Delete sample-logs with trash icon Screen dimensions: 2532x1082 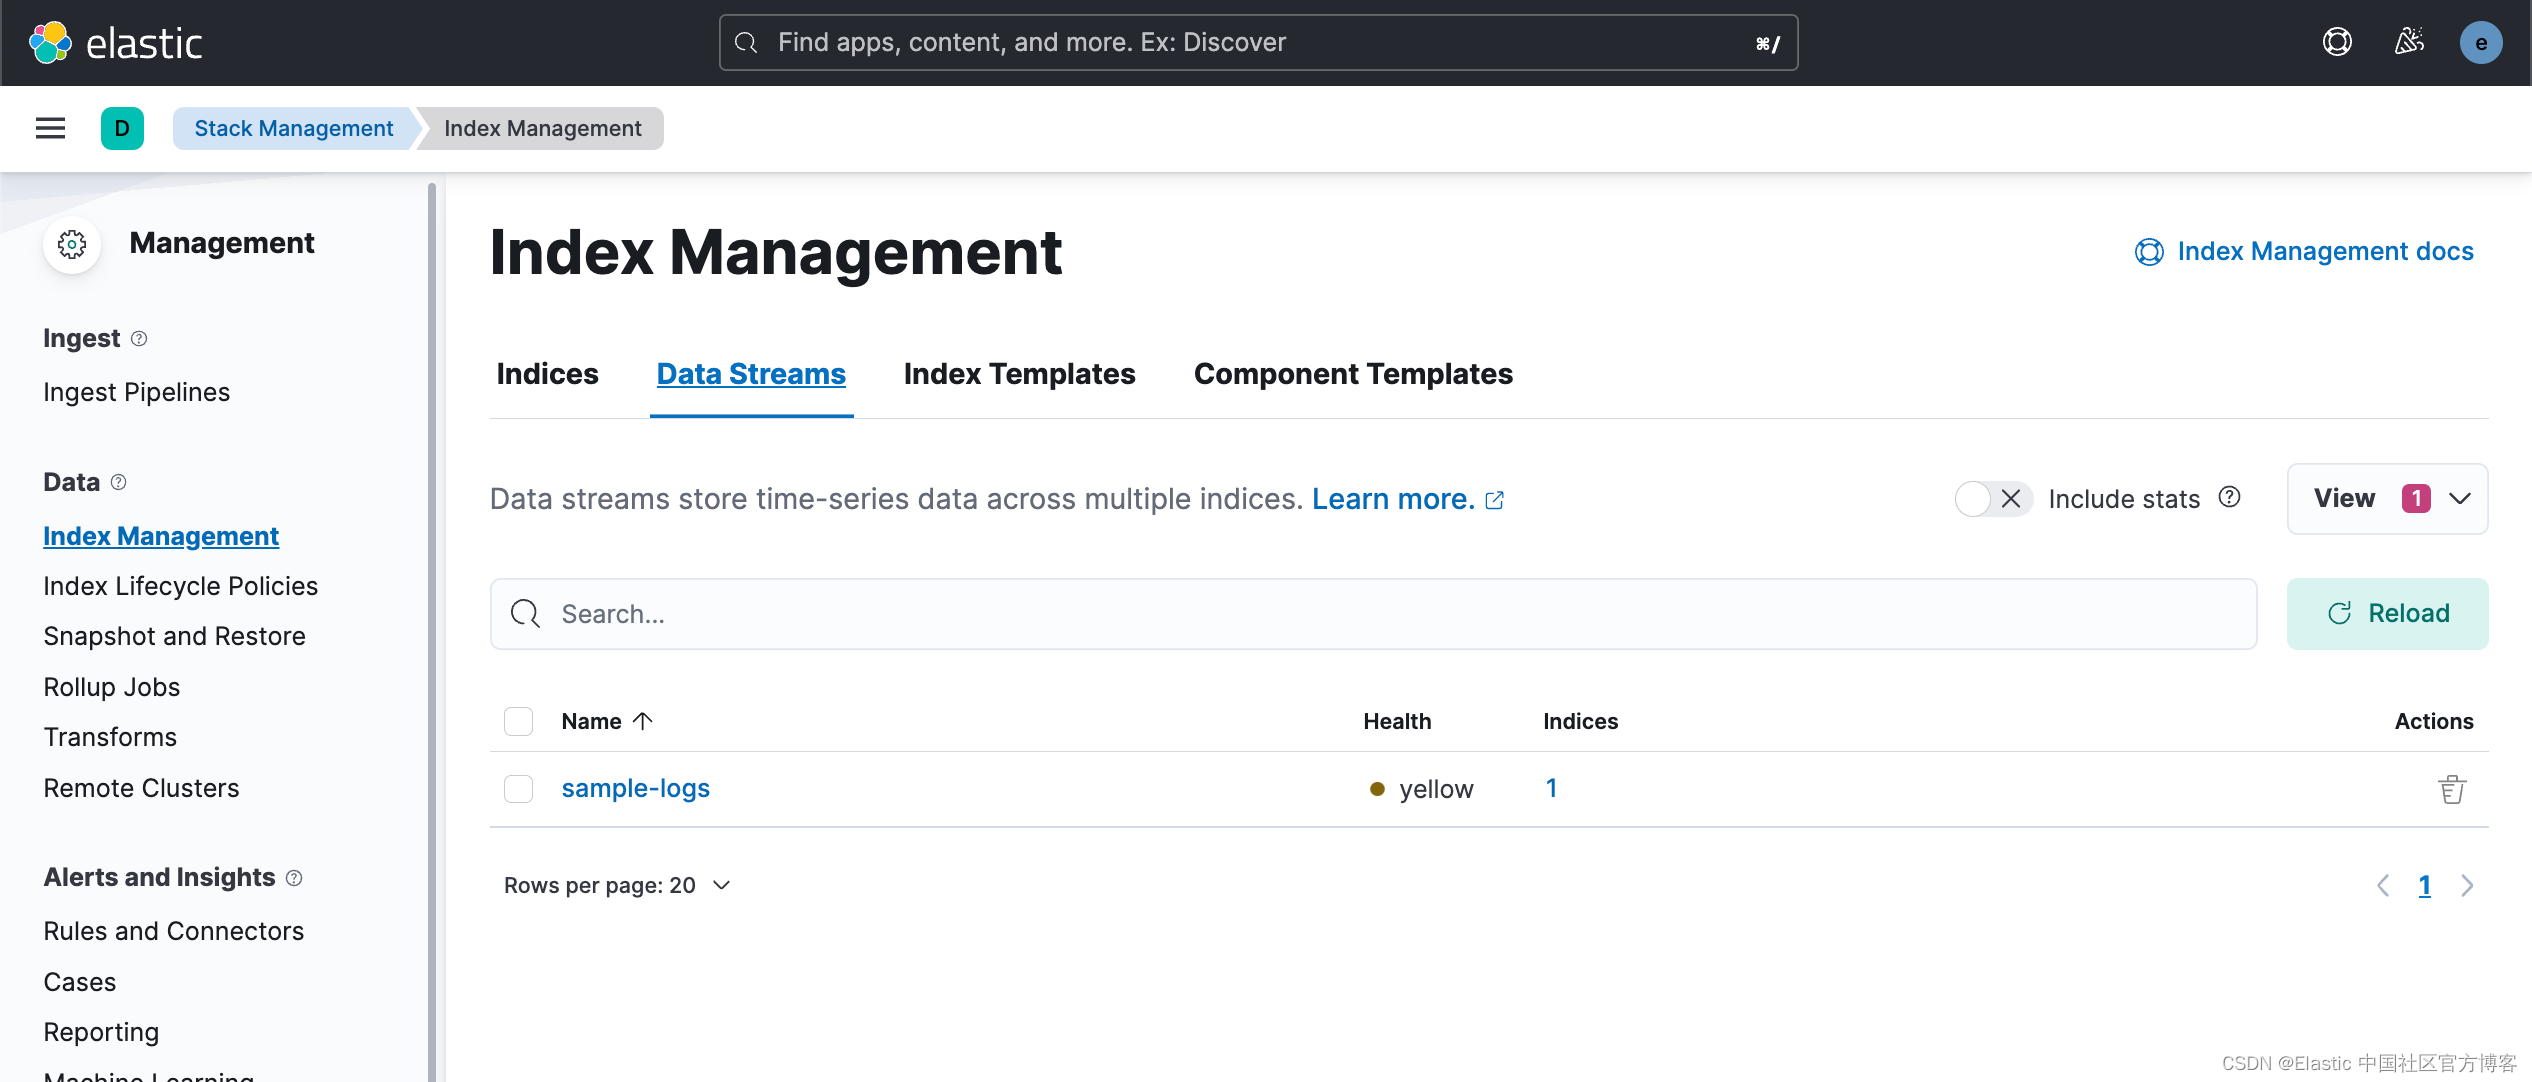click(2451, 789)
